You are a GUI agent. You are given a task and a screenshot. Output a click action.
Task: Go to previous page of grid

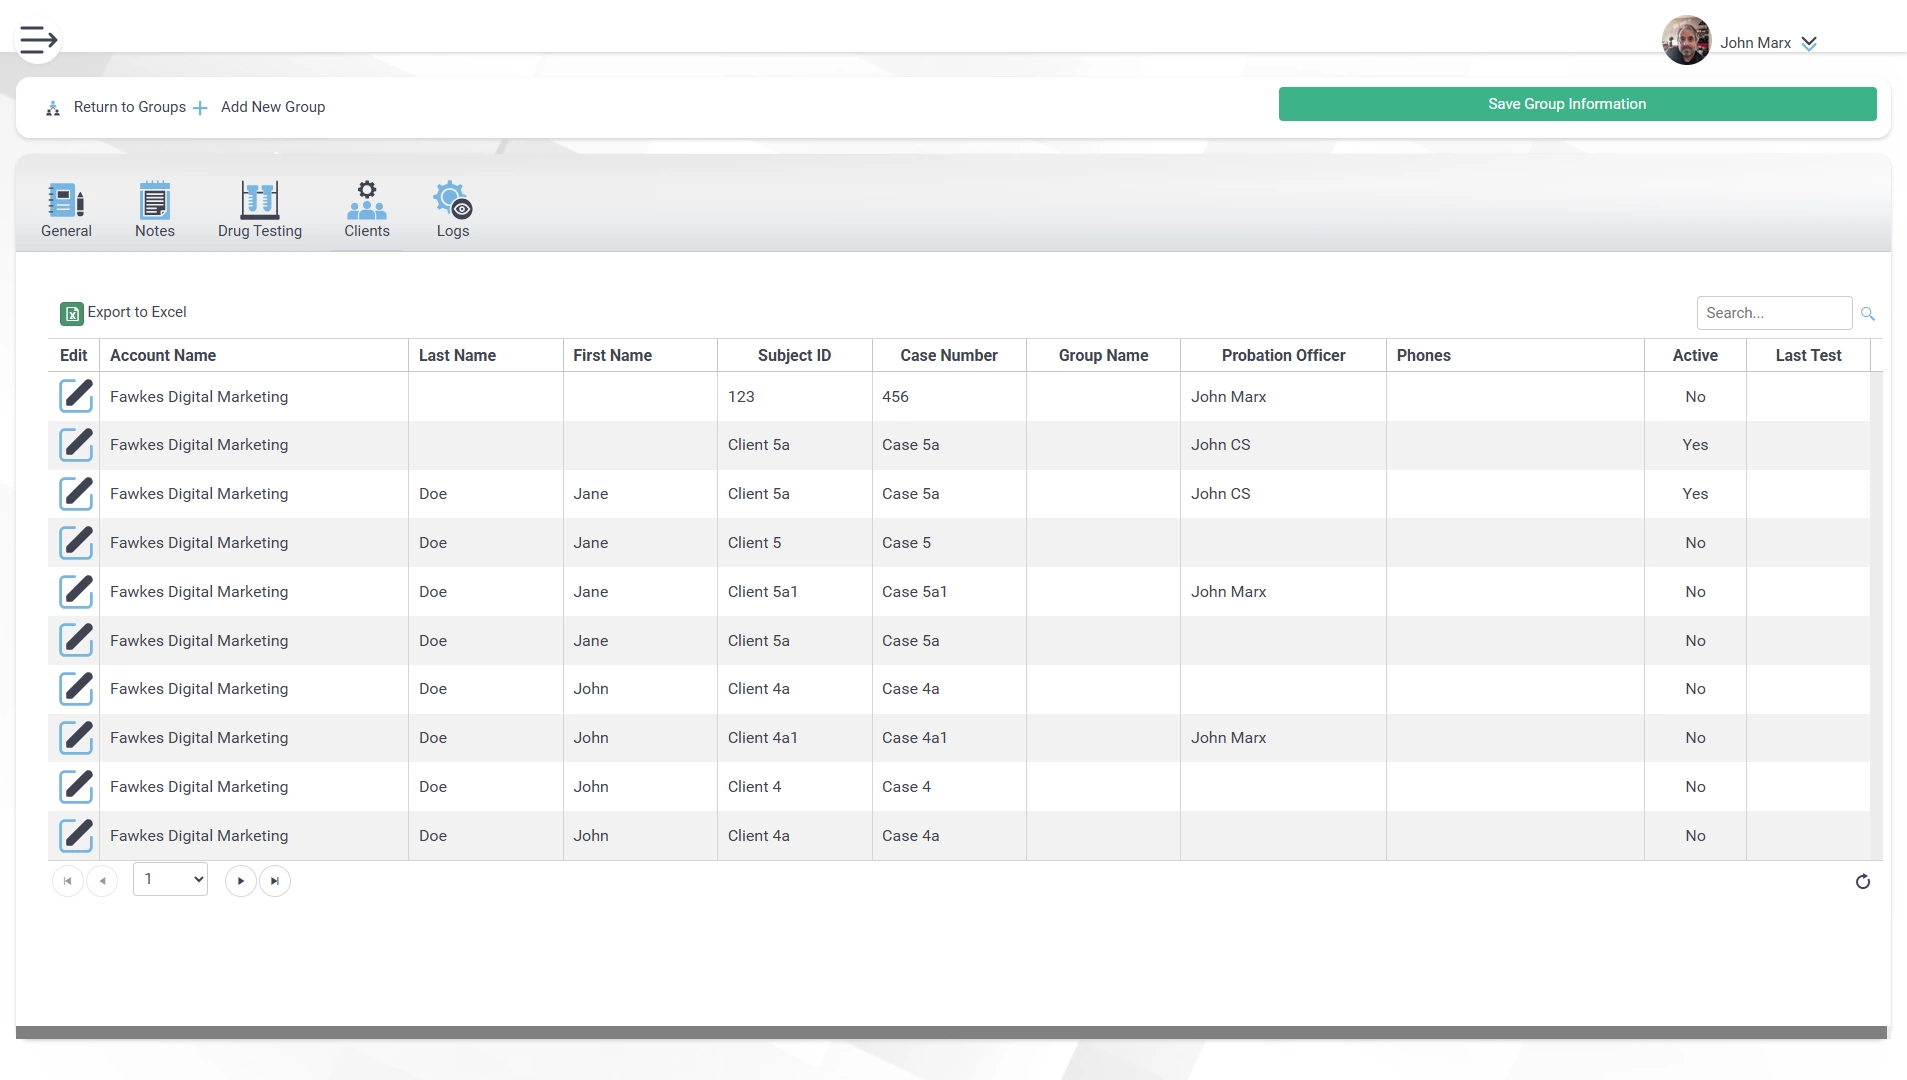(102, 881)
